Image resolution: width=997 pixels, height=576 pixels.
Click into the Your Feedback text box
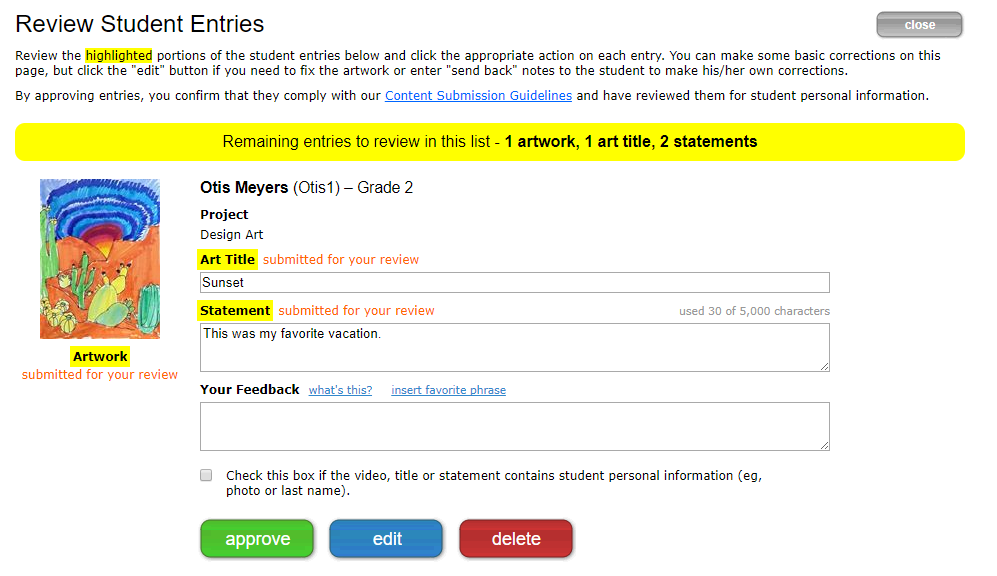coord(514,427)
